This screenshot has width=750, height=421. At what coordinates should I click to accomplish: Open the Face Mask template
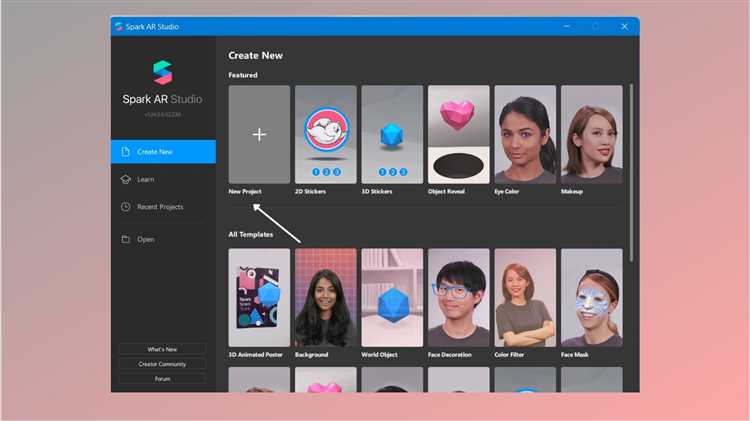click(x=592, y=298)
